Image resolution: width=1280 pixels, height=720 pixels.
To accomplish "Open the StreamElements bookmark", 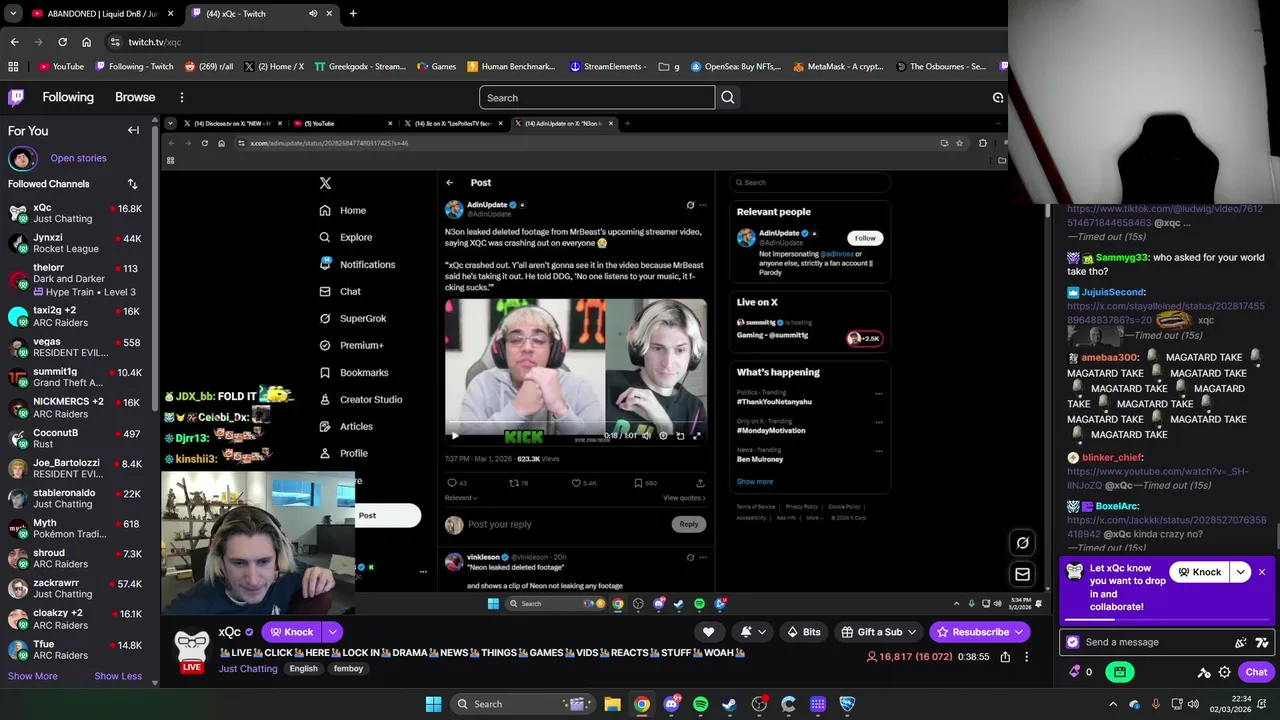I will [x=608, y=67].
